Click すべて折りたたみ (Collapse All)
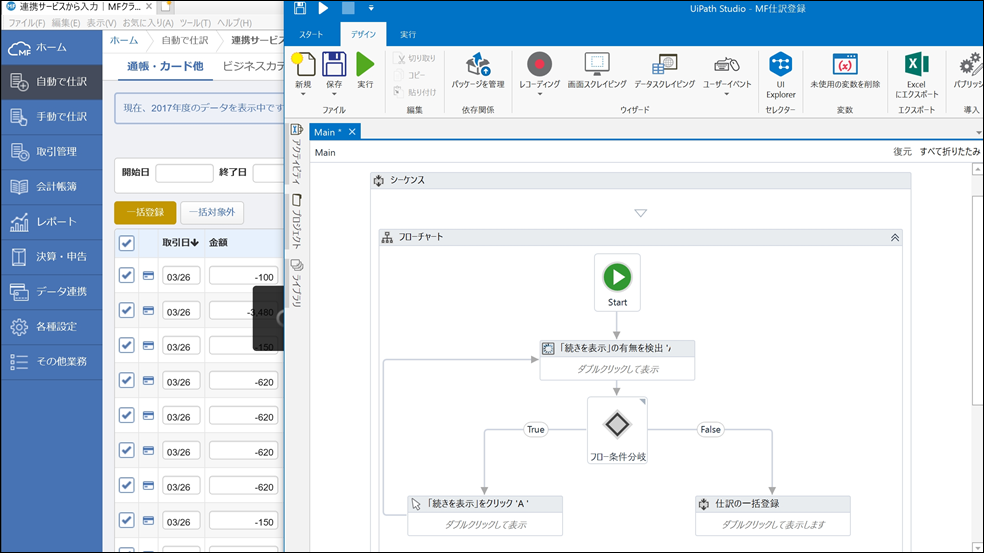 point(949,152)
